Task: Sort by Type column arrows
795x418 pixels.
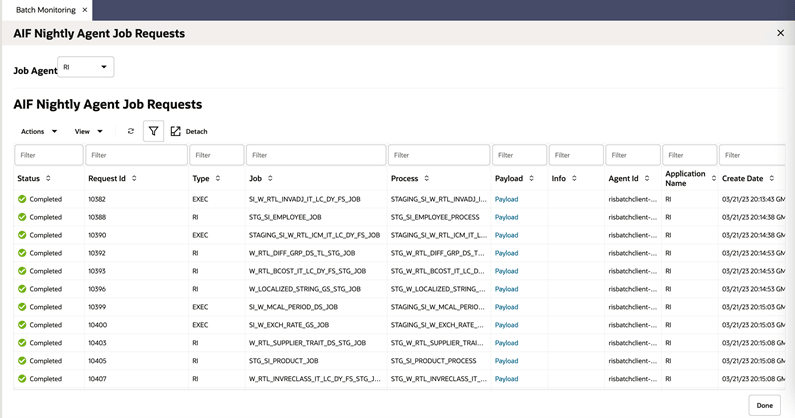Action: point(218,179)
